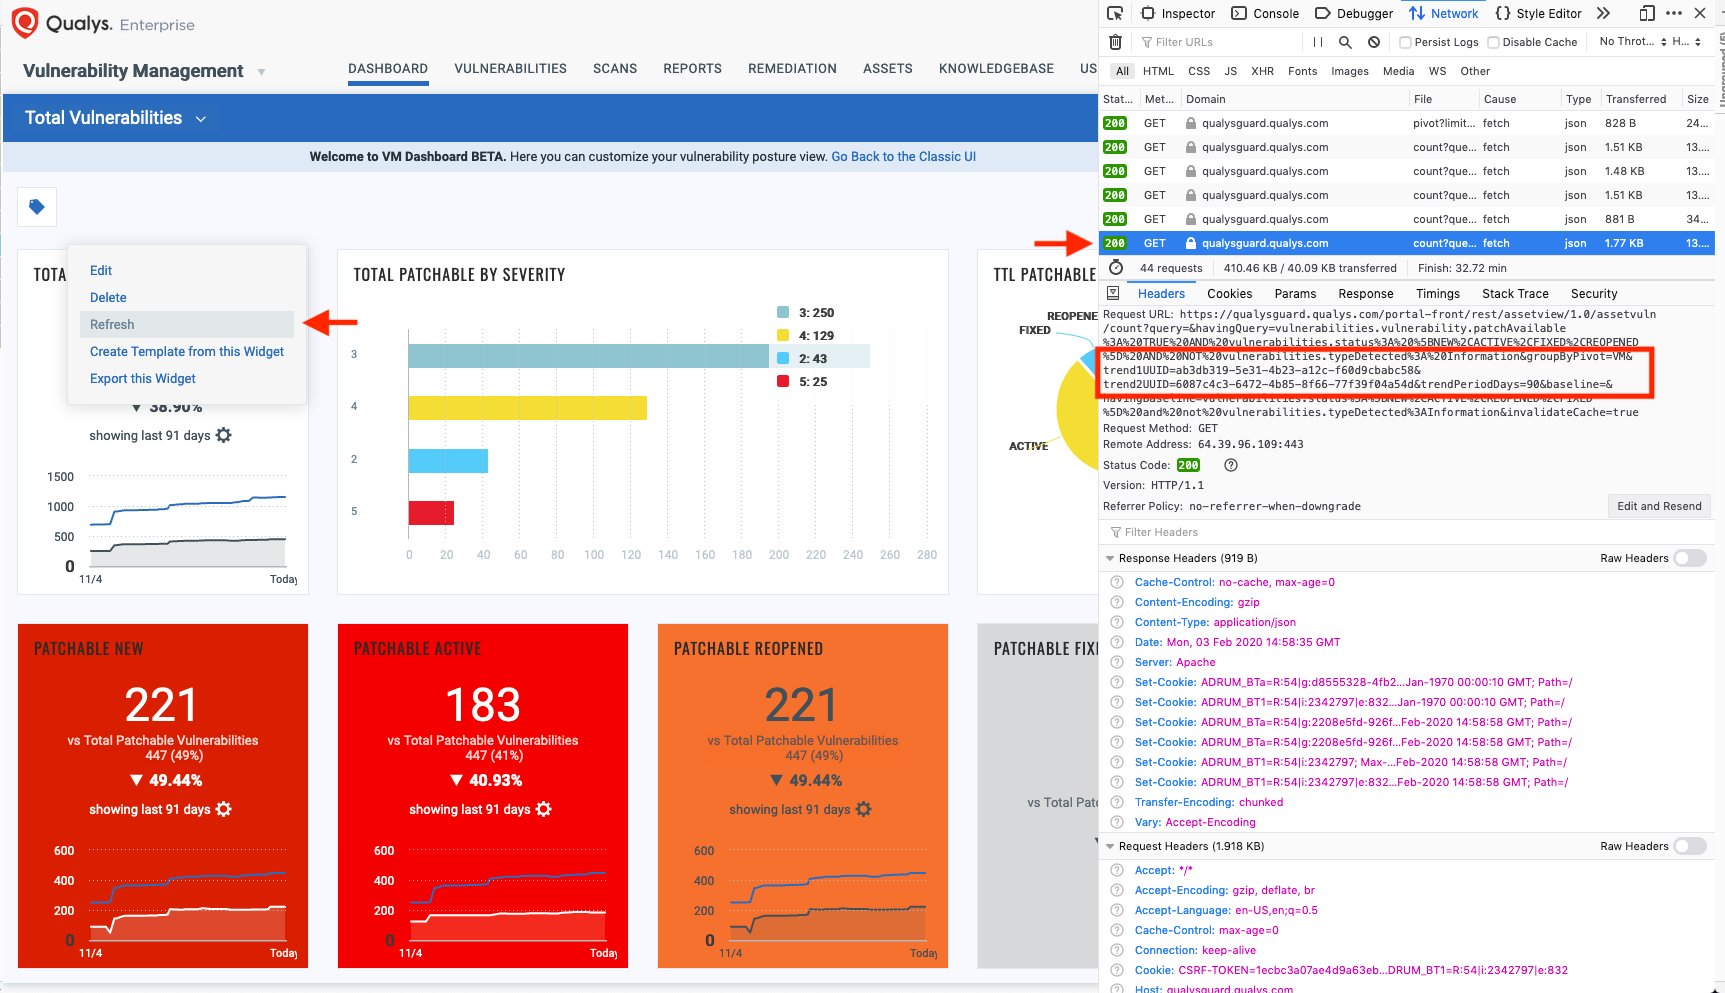Open the Total Vulnerabilities dropdown
1725x993 pixels.
click(x=200, y=118)
